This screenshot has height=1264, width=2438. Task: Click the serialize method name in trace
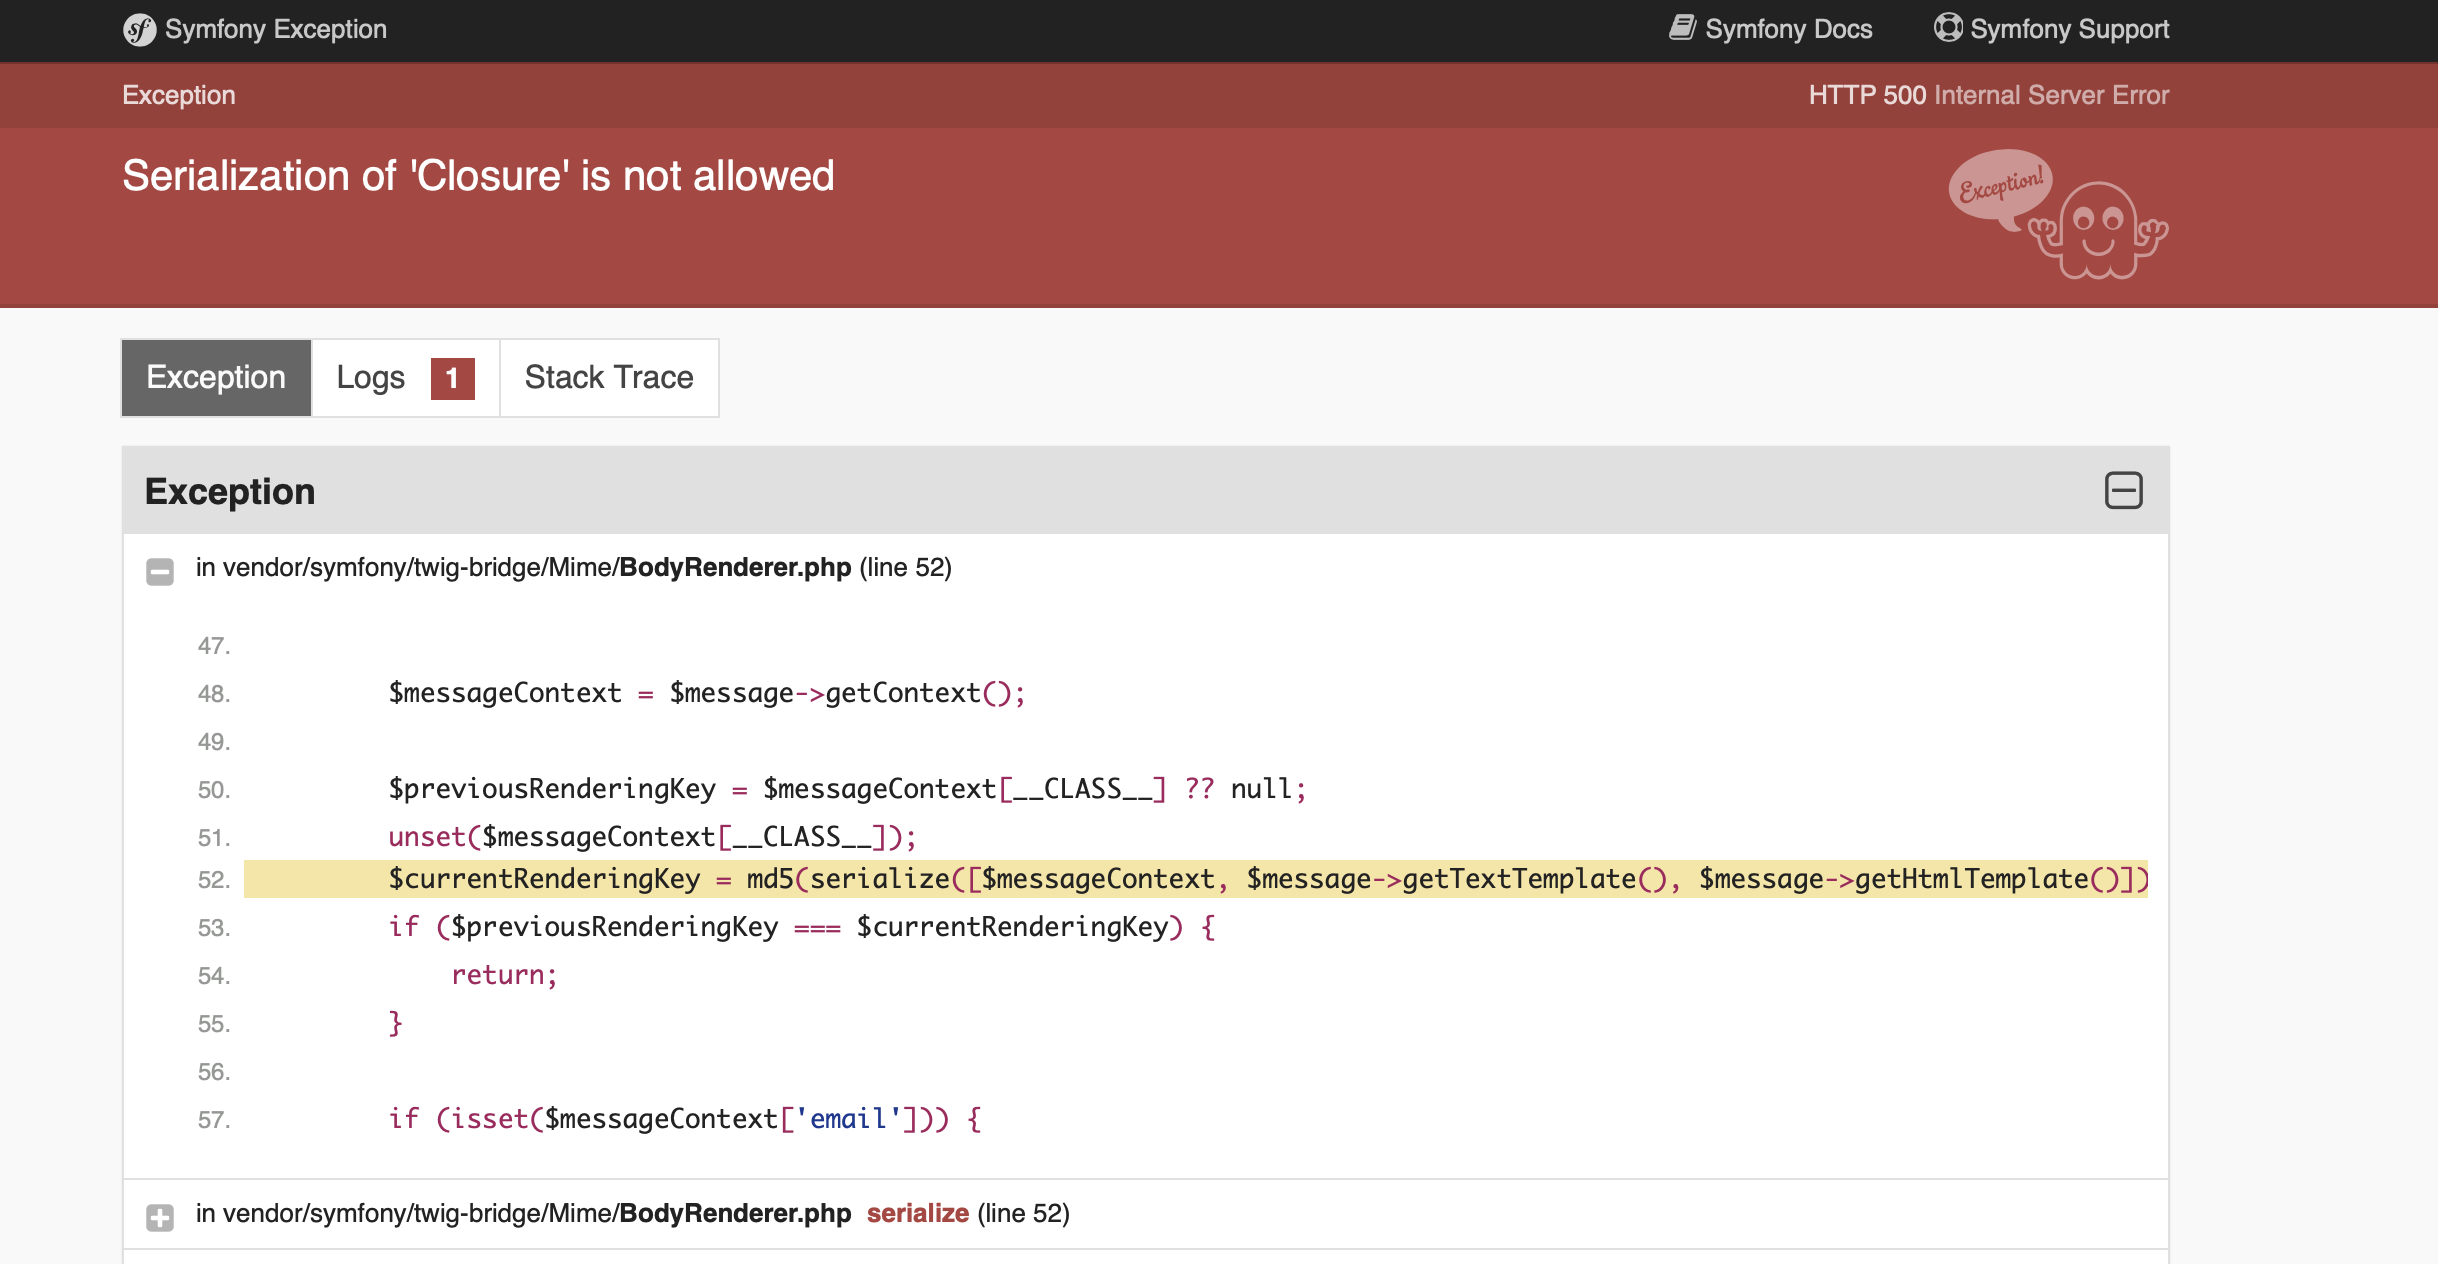[918, 1213]
